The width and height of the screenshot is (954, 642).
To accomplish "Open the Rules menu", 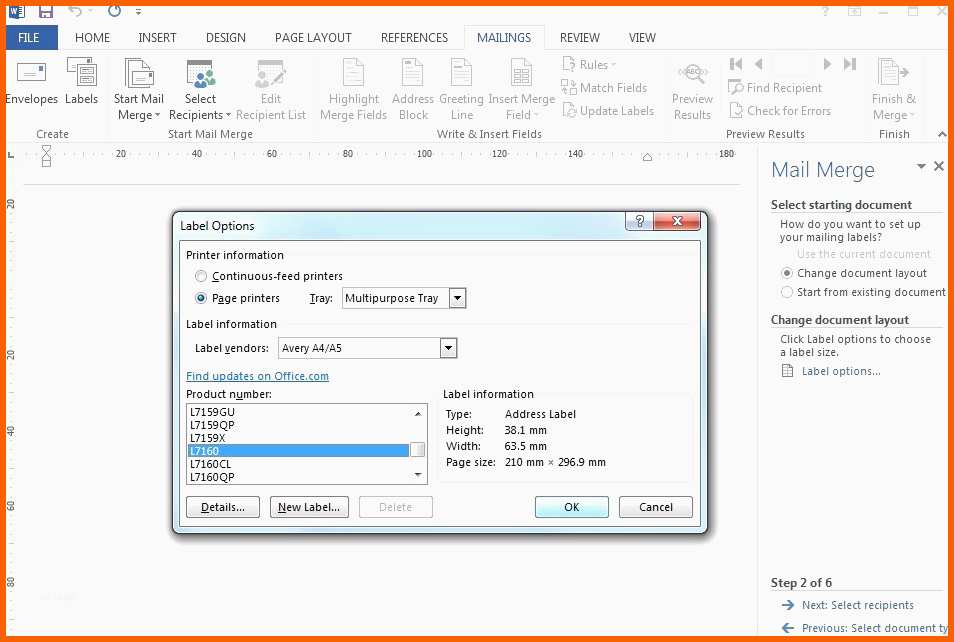I will pyautogui.click(x=589, y=65).
